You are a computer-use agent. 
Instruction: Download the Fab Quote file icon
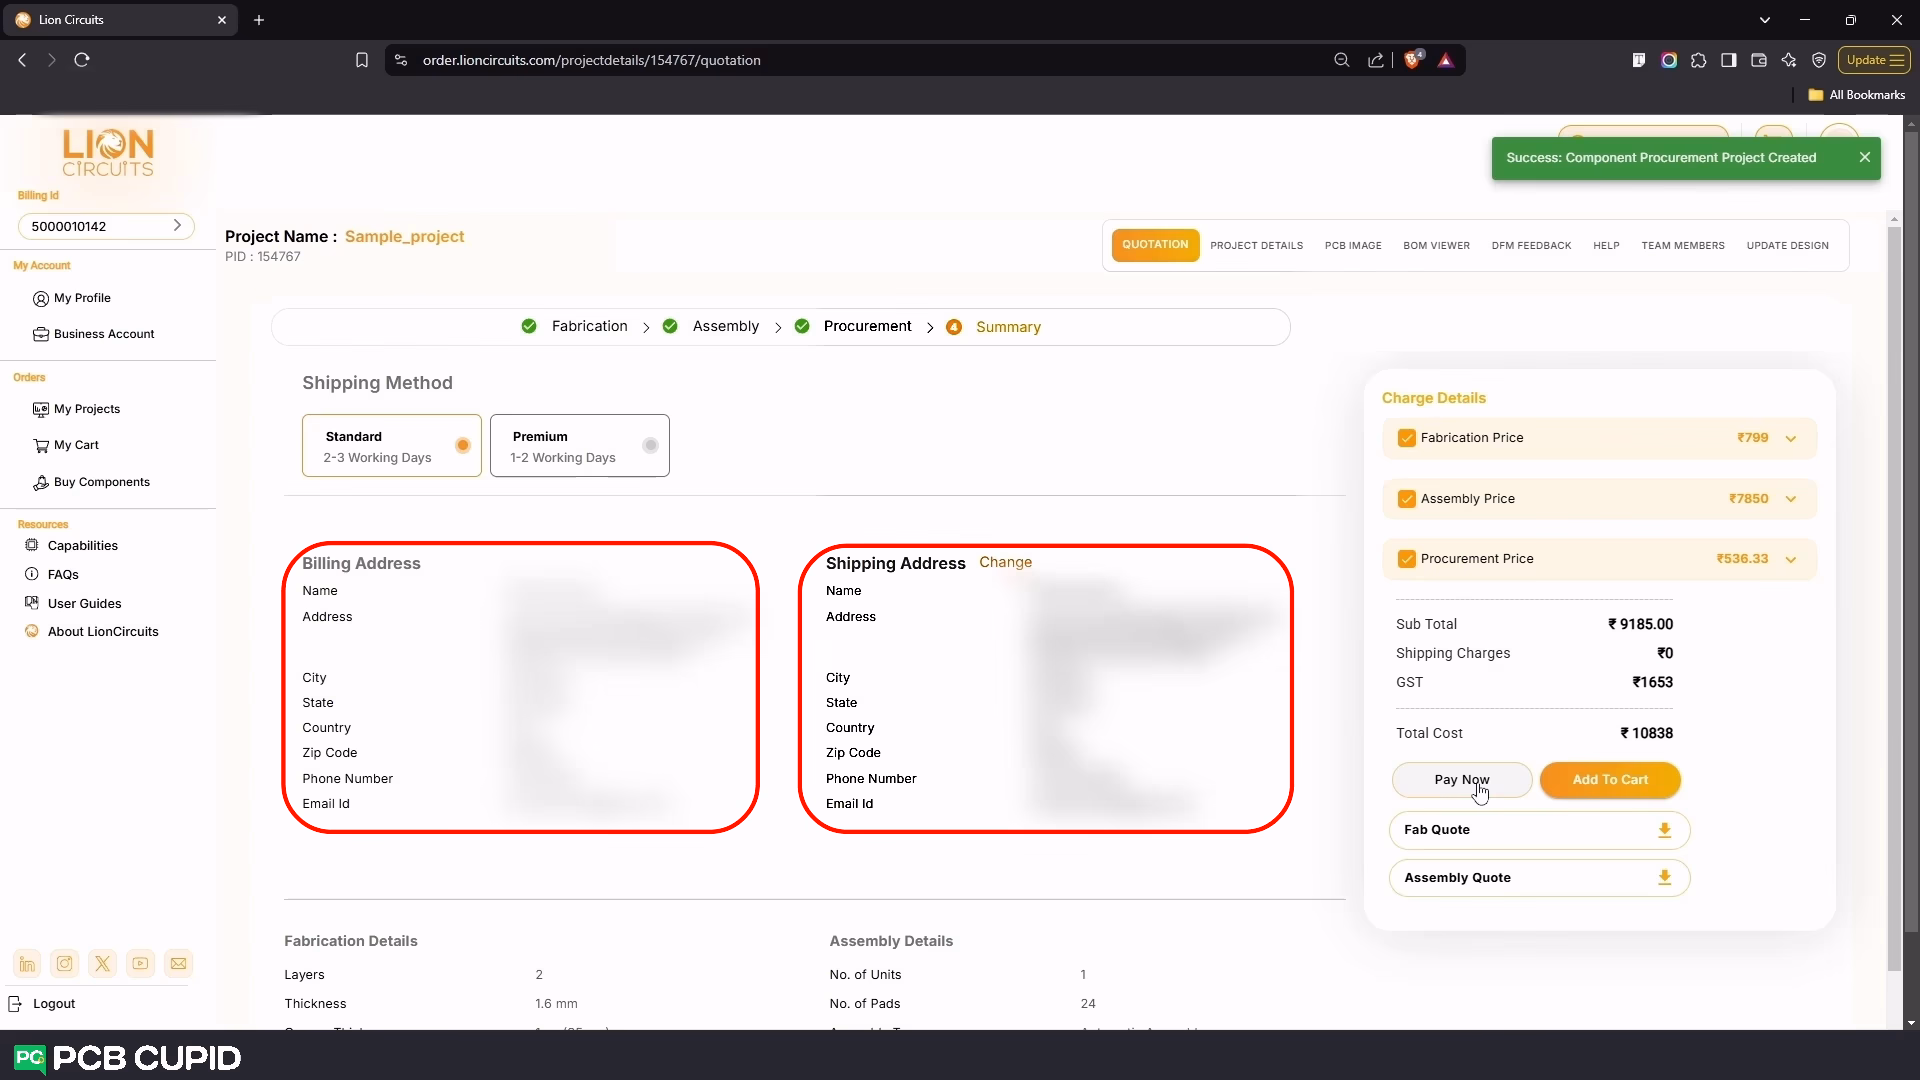pos(1664,830)
